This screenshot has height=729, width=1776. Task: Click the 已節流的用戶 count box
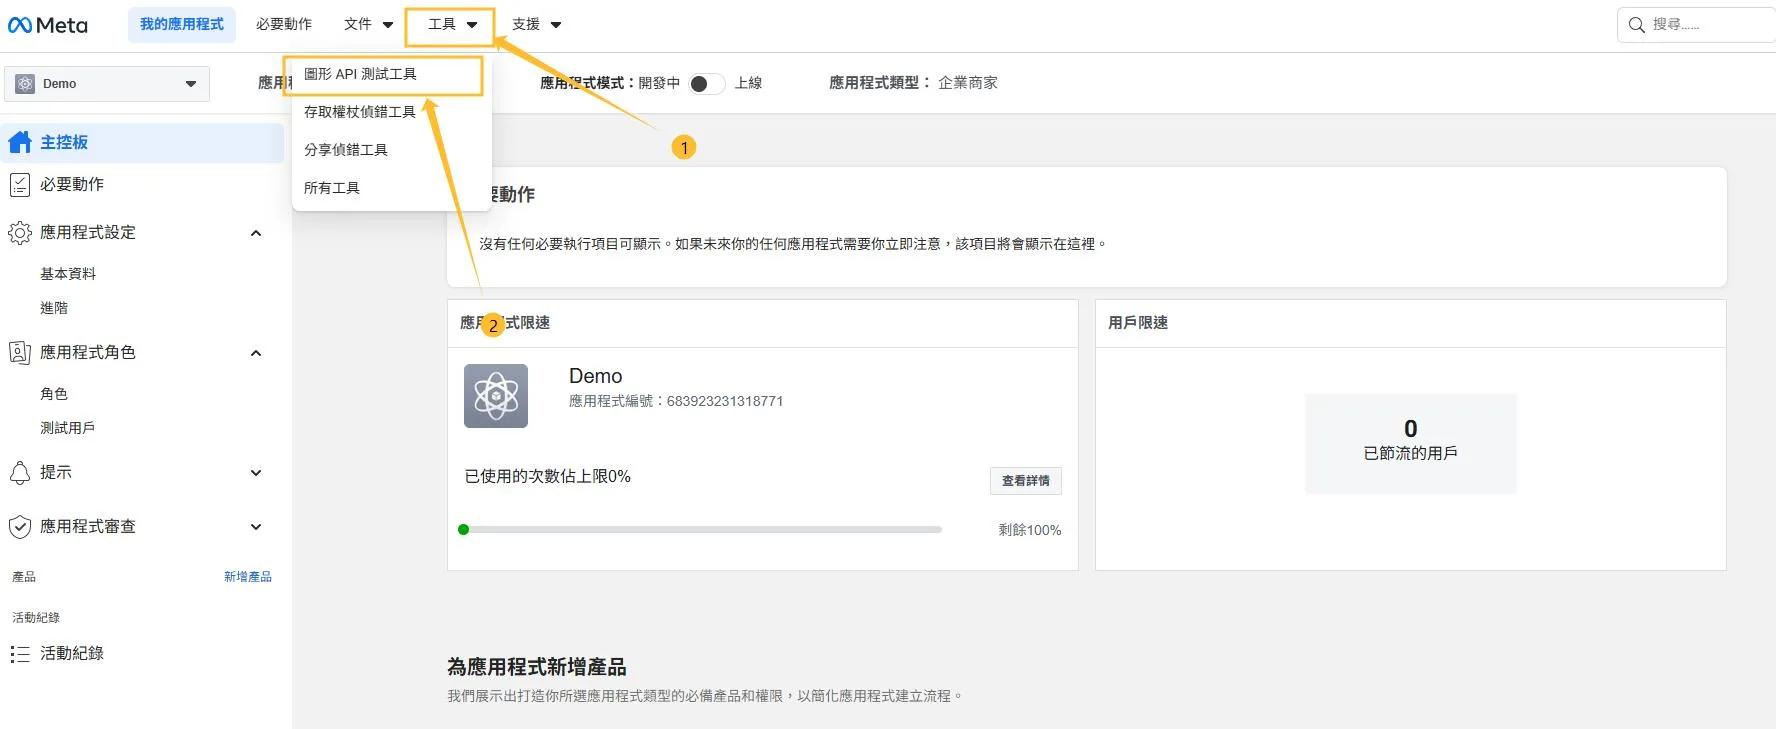[1411, 444]
